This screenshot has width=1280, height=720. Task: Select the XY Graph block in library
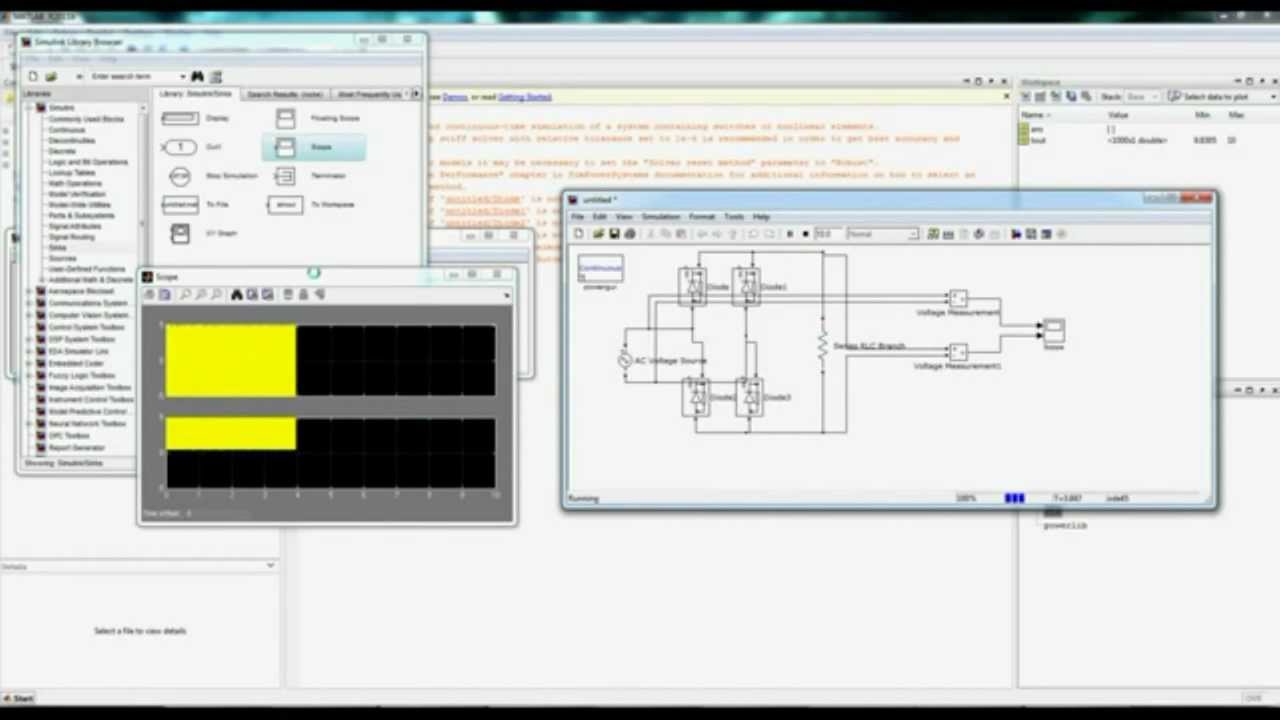point(180,233)
